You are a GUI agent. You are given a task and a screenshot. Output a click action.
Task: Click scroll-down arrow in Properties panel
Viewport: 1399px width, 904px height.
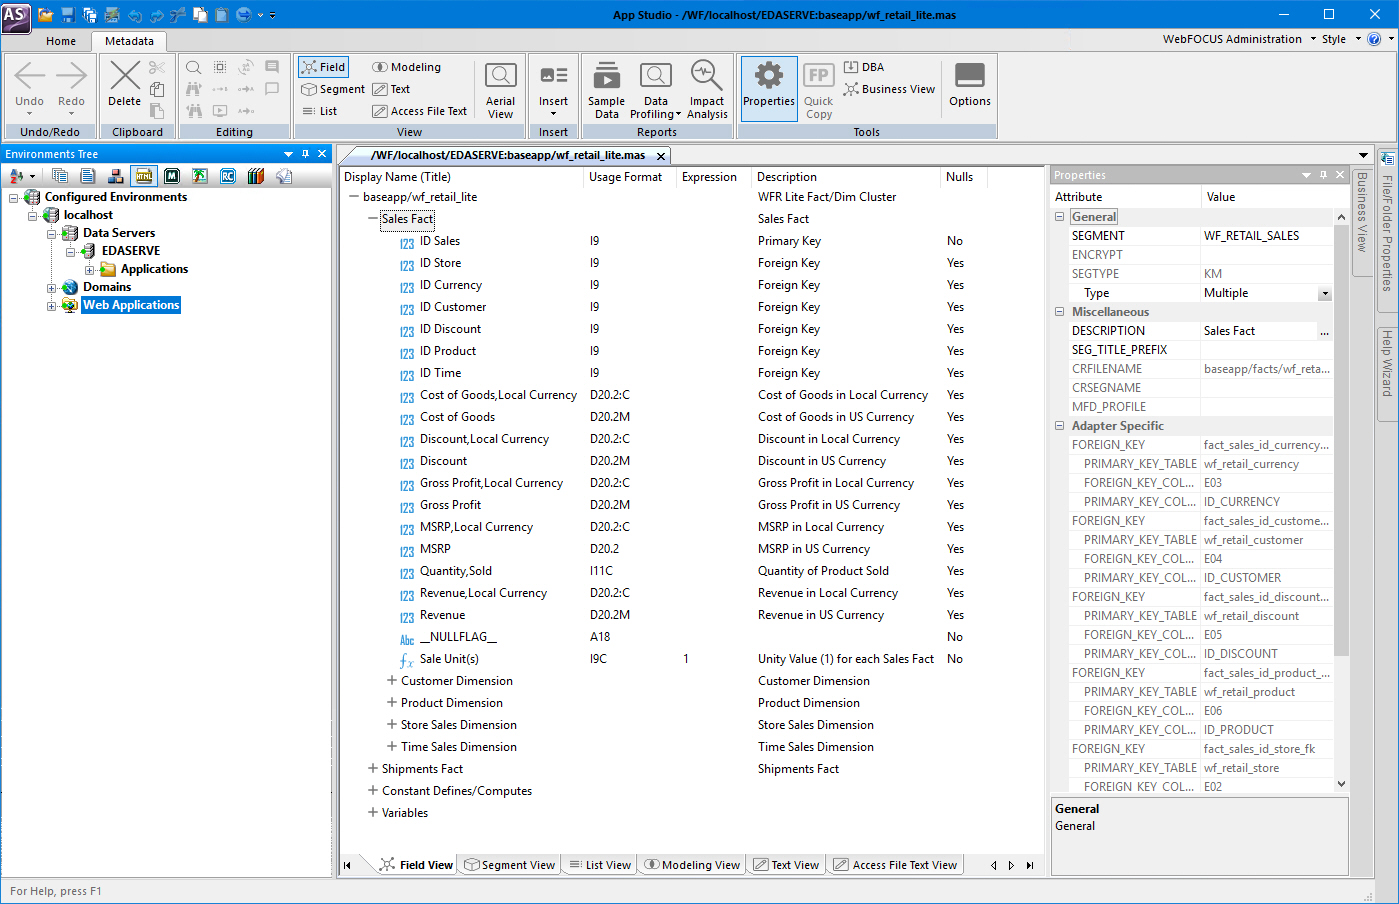(x=1341, y=784)
